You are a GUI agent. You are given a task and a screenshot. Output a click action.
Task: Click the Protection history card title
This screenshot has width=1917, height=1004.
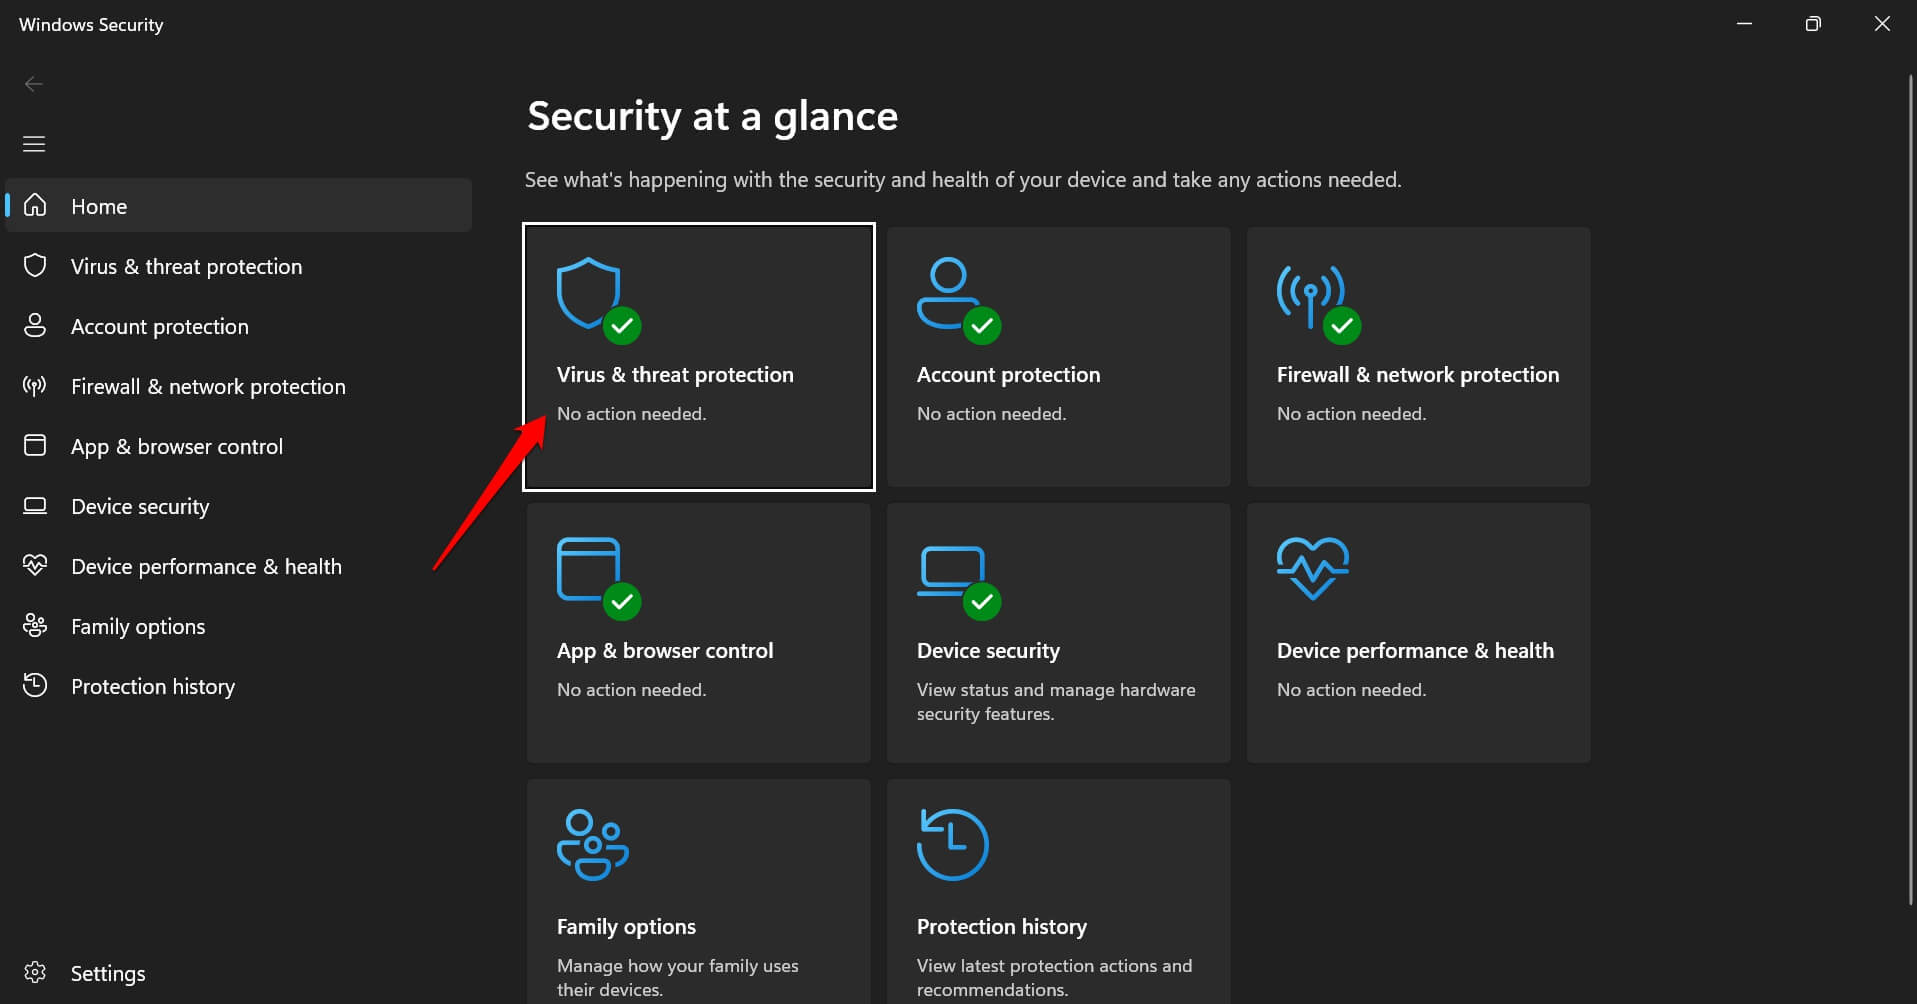tap(1001, 927)
